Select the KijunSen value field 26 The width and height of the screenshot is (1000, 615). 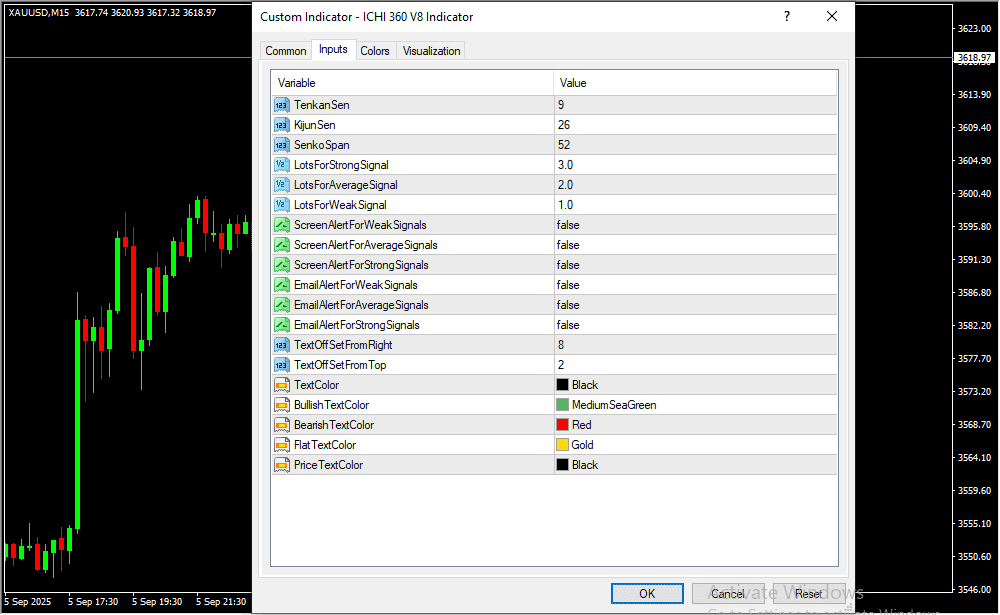695,125
